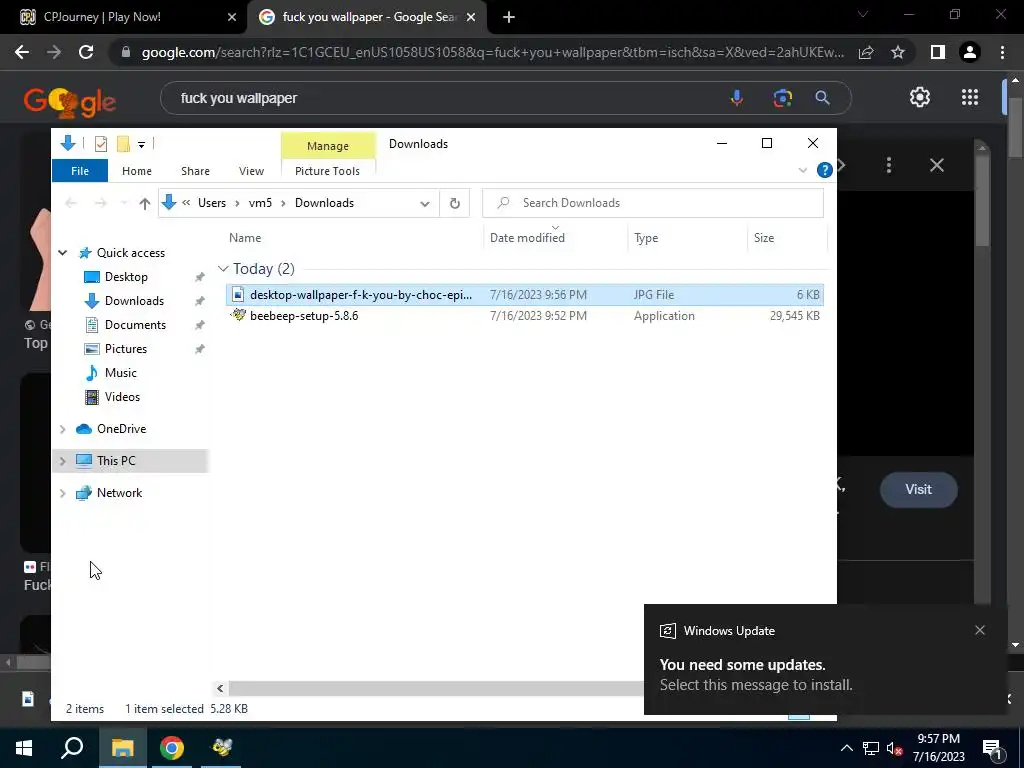
Task: Close the Google image preview panel
Action: click(936, 165)
